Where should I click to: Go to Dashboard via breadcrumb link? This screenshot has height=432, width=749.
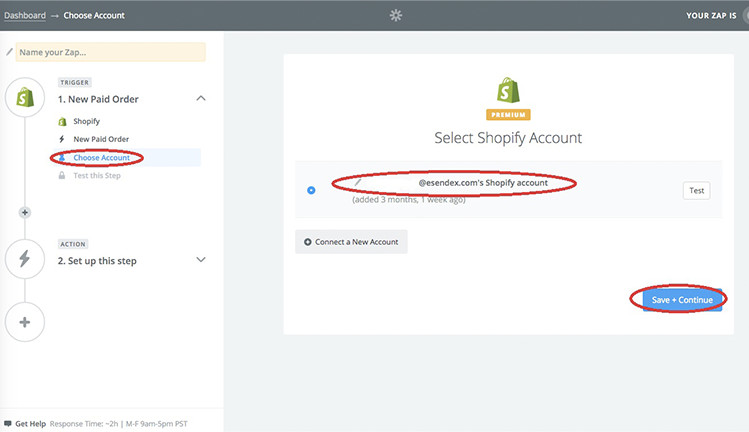25,16
